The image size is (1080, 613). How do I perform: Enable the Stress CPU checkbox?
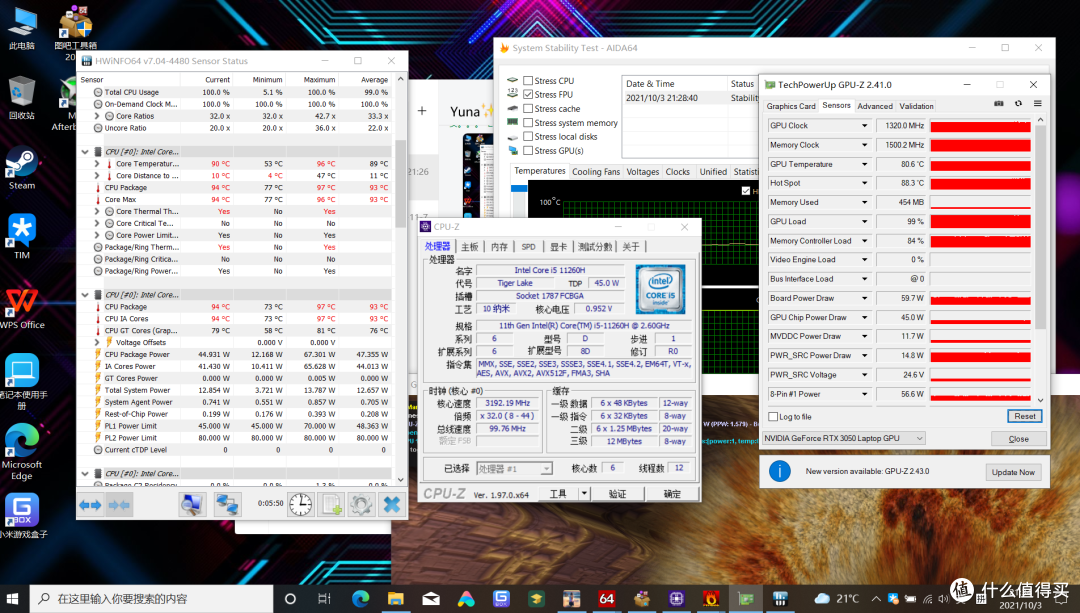528,81
